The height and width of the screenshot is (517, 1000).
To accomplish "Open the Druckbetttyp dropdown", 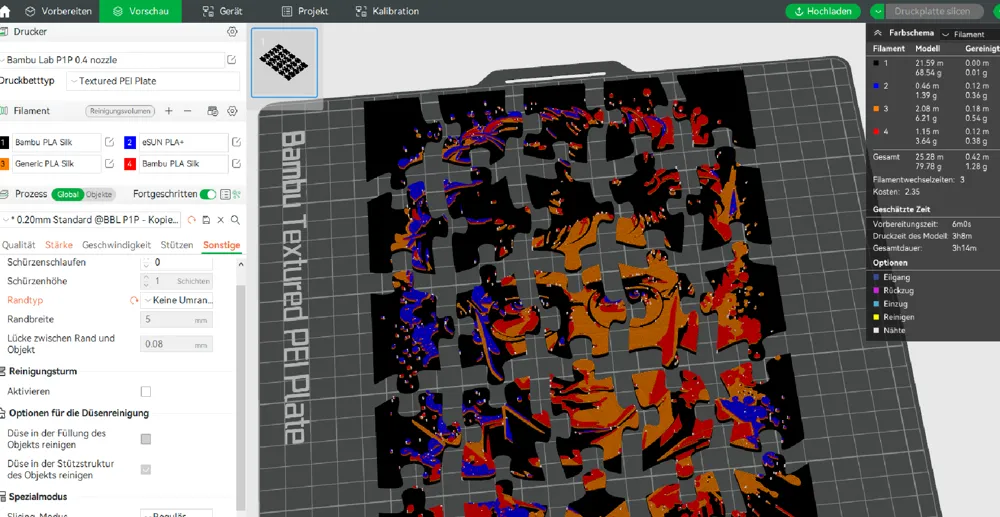I will click(x=153, y=81).
